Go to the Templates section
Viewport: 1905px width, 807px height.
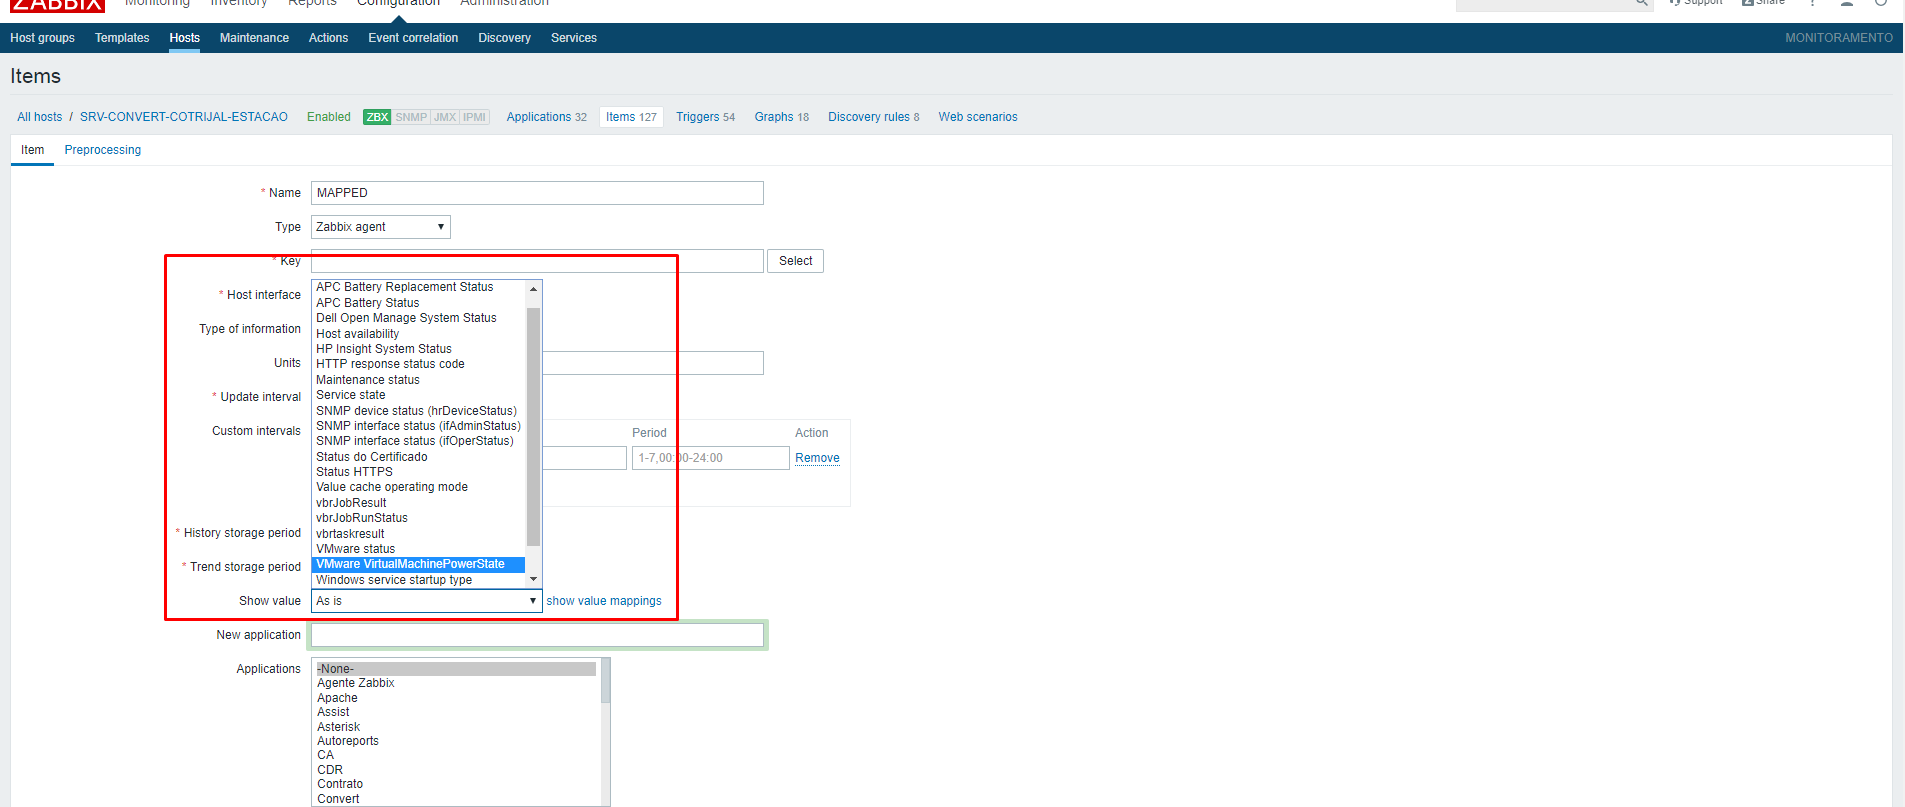pyautogui.click(x=122, y=38)
